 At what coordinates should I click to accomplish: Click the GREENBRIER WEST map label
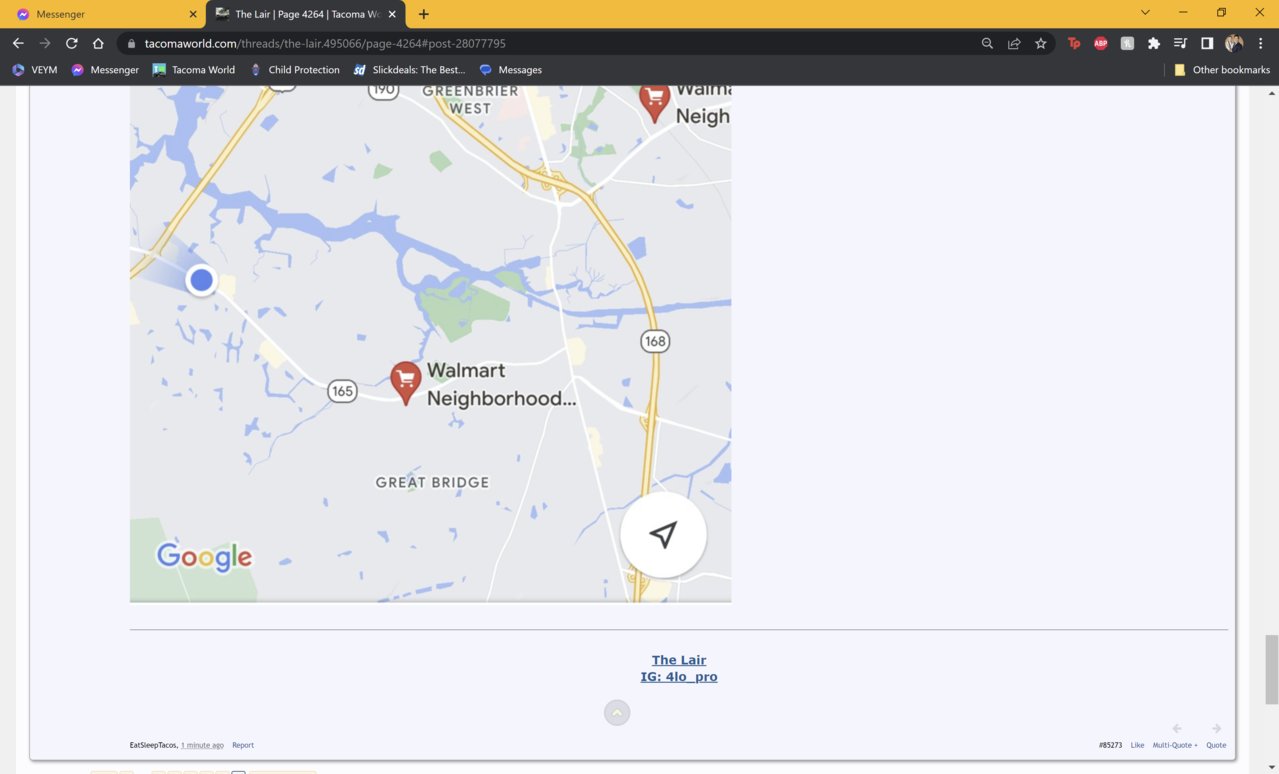pyautogui.click(x=470, y=99)
